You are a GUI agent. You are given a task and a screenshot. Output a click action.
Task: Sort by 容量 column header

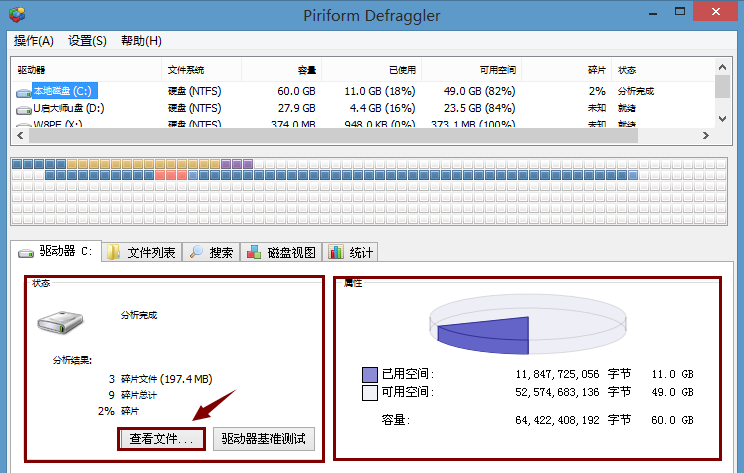(282, 70)
